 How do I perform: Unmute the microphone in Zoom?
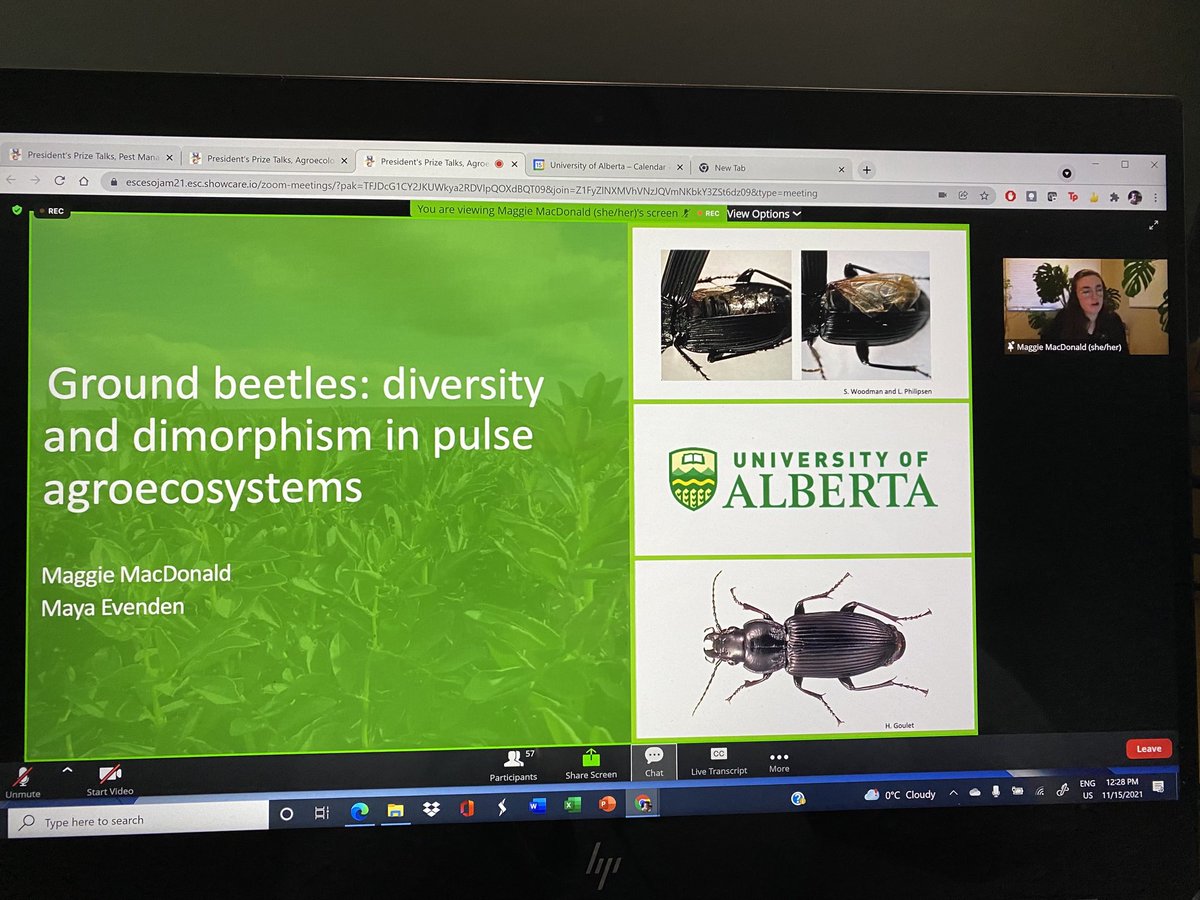point(22,782)
